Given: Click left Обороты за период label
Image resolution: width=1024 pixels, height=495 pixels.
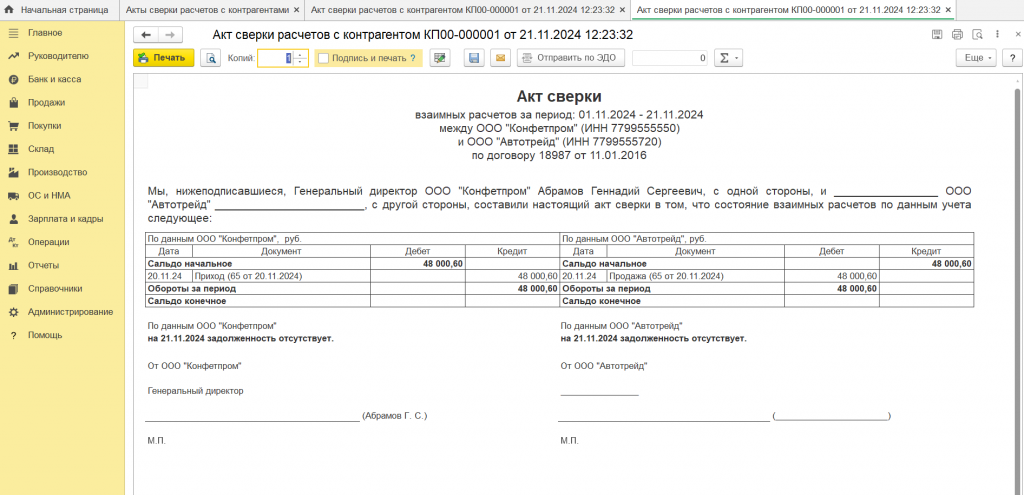Looking at the screenshot, I should tap(192, 288).
